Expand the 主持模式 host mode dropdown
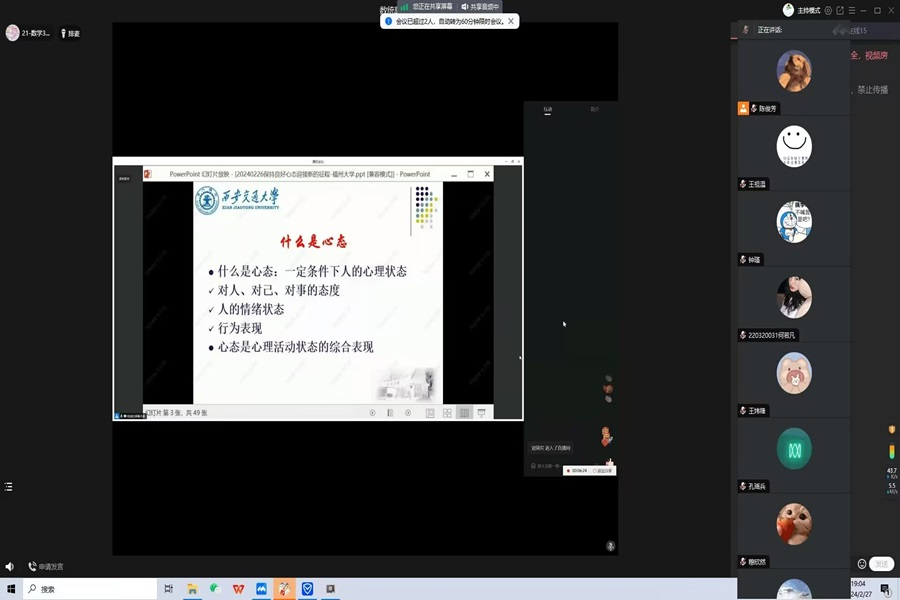The image size is (900, 600). [x=802, y=10]
